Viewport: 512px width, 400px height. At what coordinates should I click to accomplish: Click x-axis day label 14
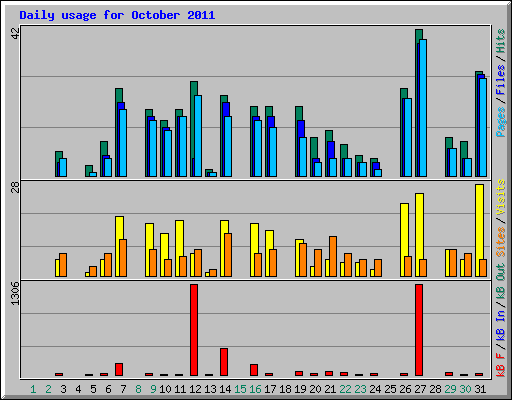point(225,389)
